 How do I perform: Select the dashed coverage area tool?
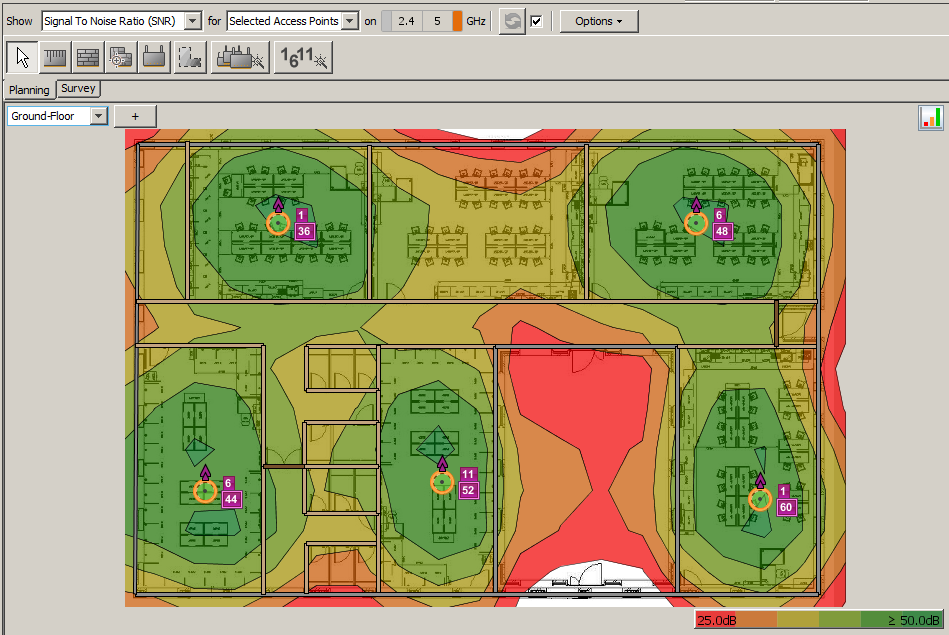(190, 58)
